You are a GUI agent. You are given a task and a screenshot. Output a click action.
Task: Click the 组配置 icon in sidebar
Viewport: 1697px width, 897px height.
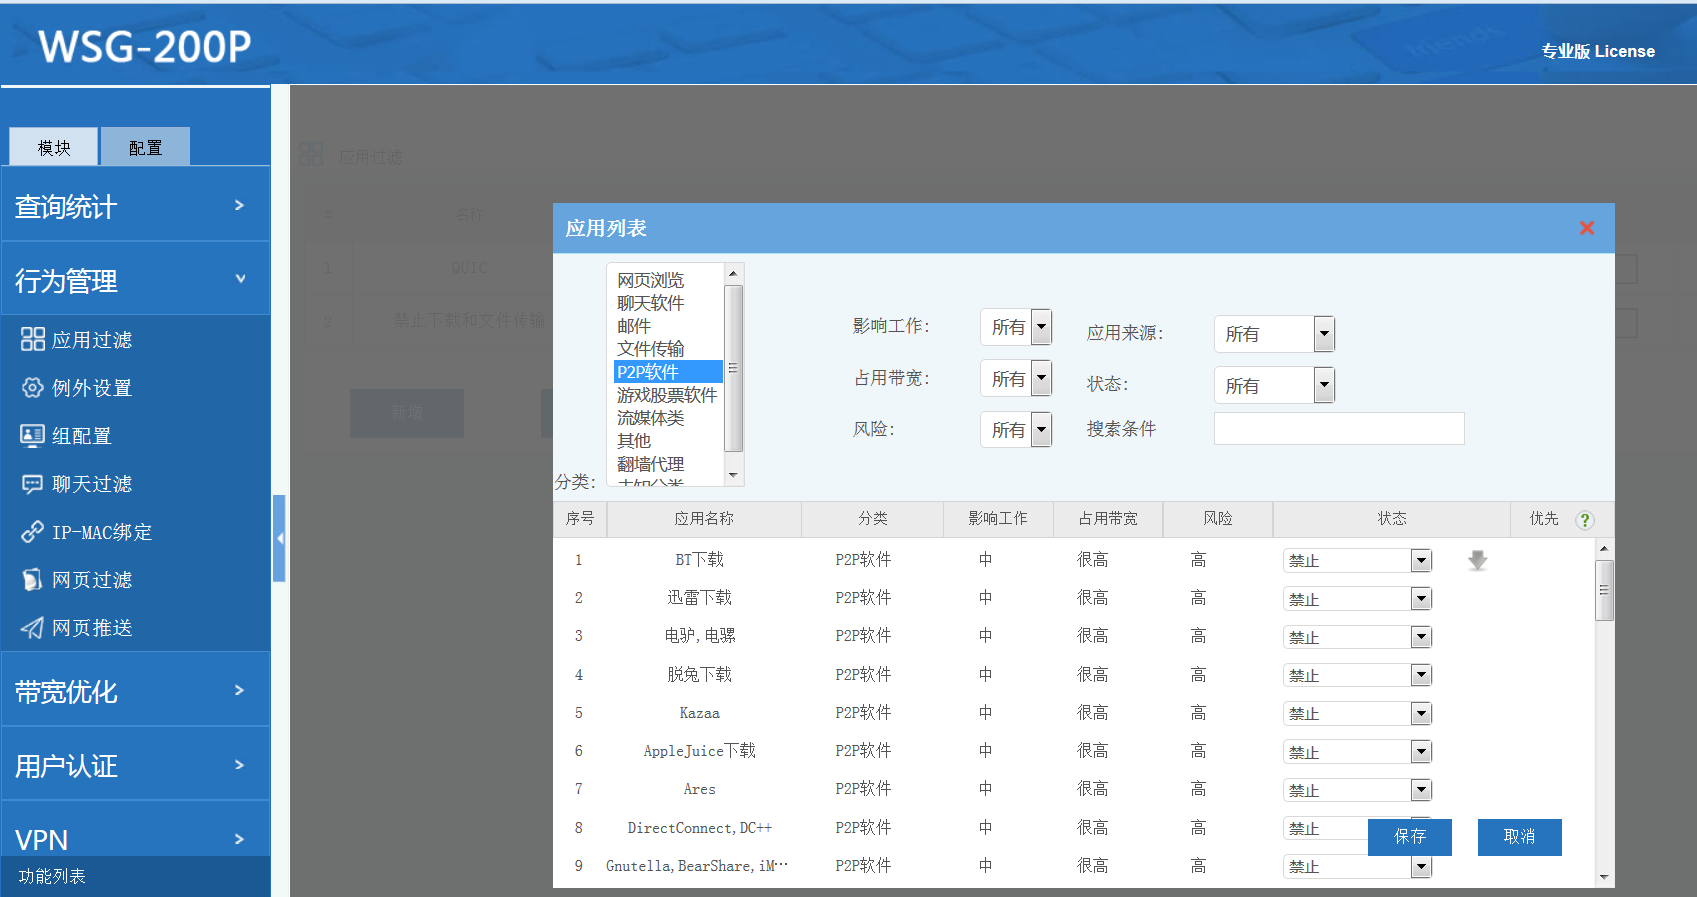[32, 435]
